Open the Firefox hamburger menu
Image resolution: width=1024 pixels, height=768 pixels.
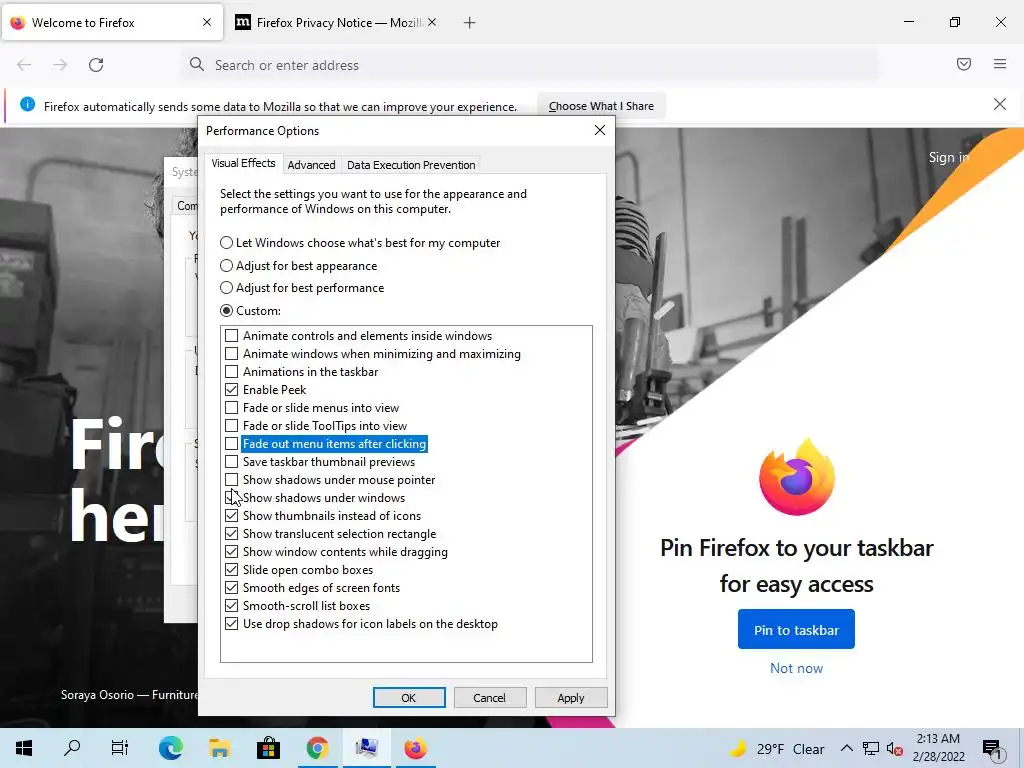click(x=1000, y=64)
